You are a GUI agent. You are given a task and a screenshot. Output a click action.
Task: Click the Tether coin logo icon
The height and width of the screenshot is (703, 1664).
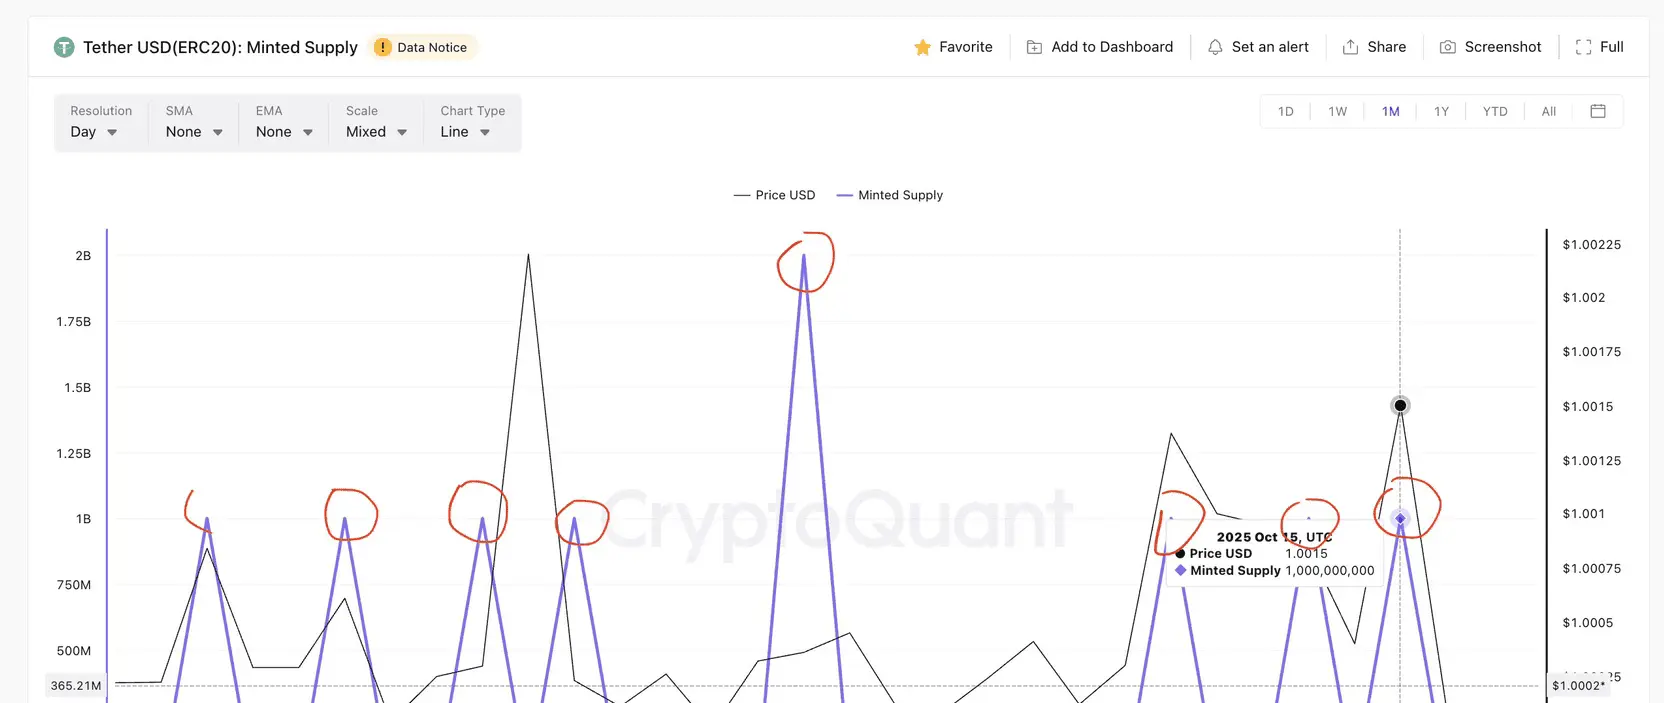coord(64,47)
